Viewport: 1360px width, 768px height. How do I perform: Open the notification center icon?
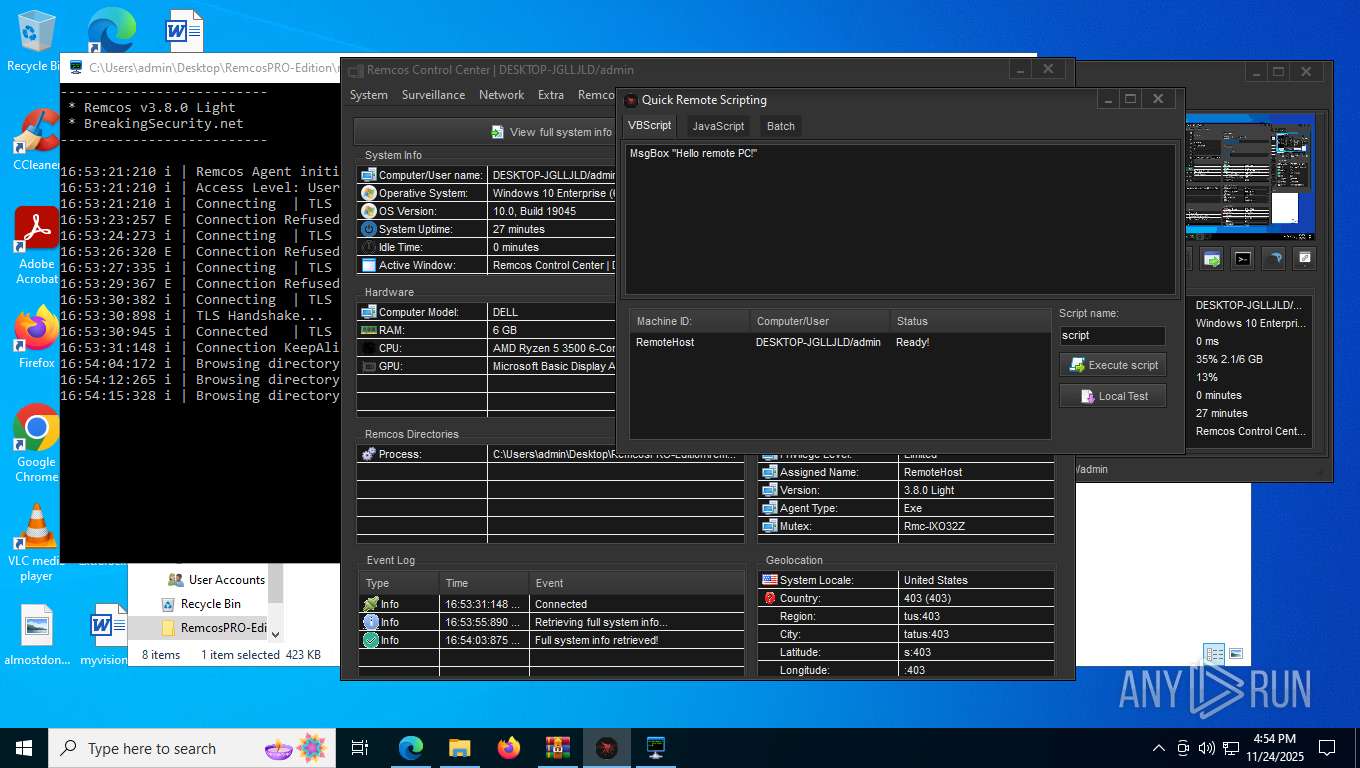pos(1327,748)
